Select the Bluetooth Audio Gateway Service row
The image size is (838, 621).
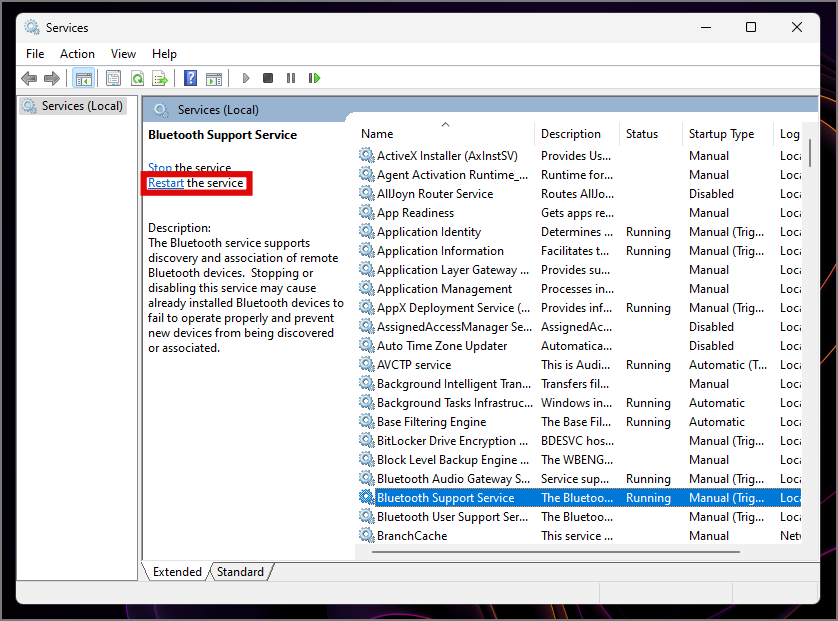click(579, 478)
